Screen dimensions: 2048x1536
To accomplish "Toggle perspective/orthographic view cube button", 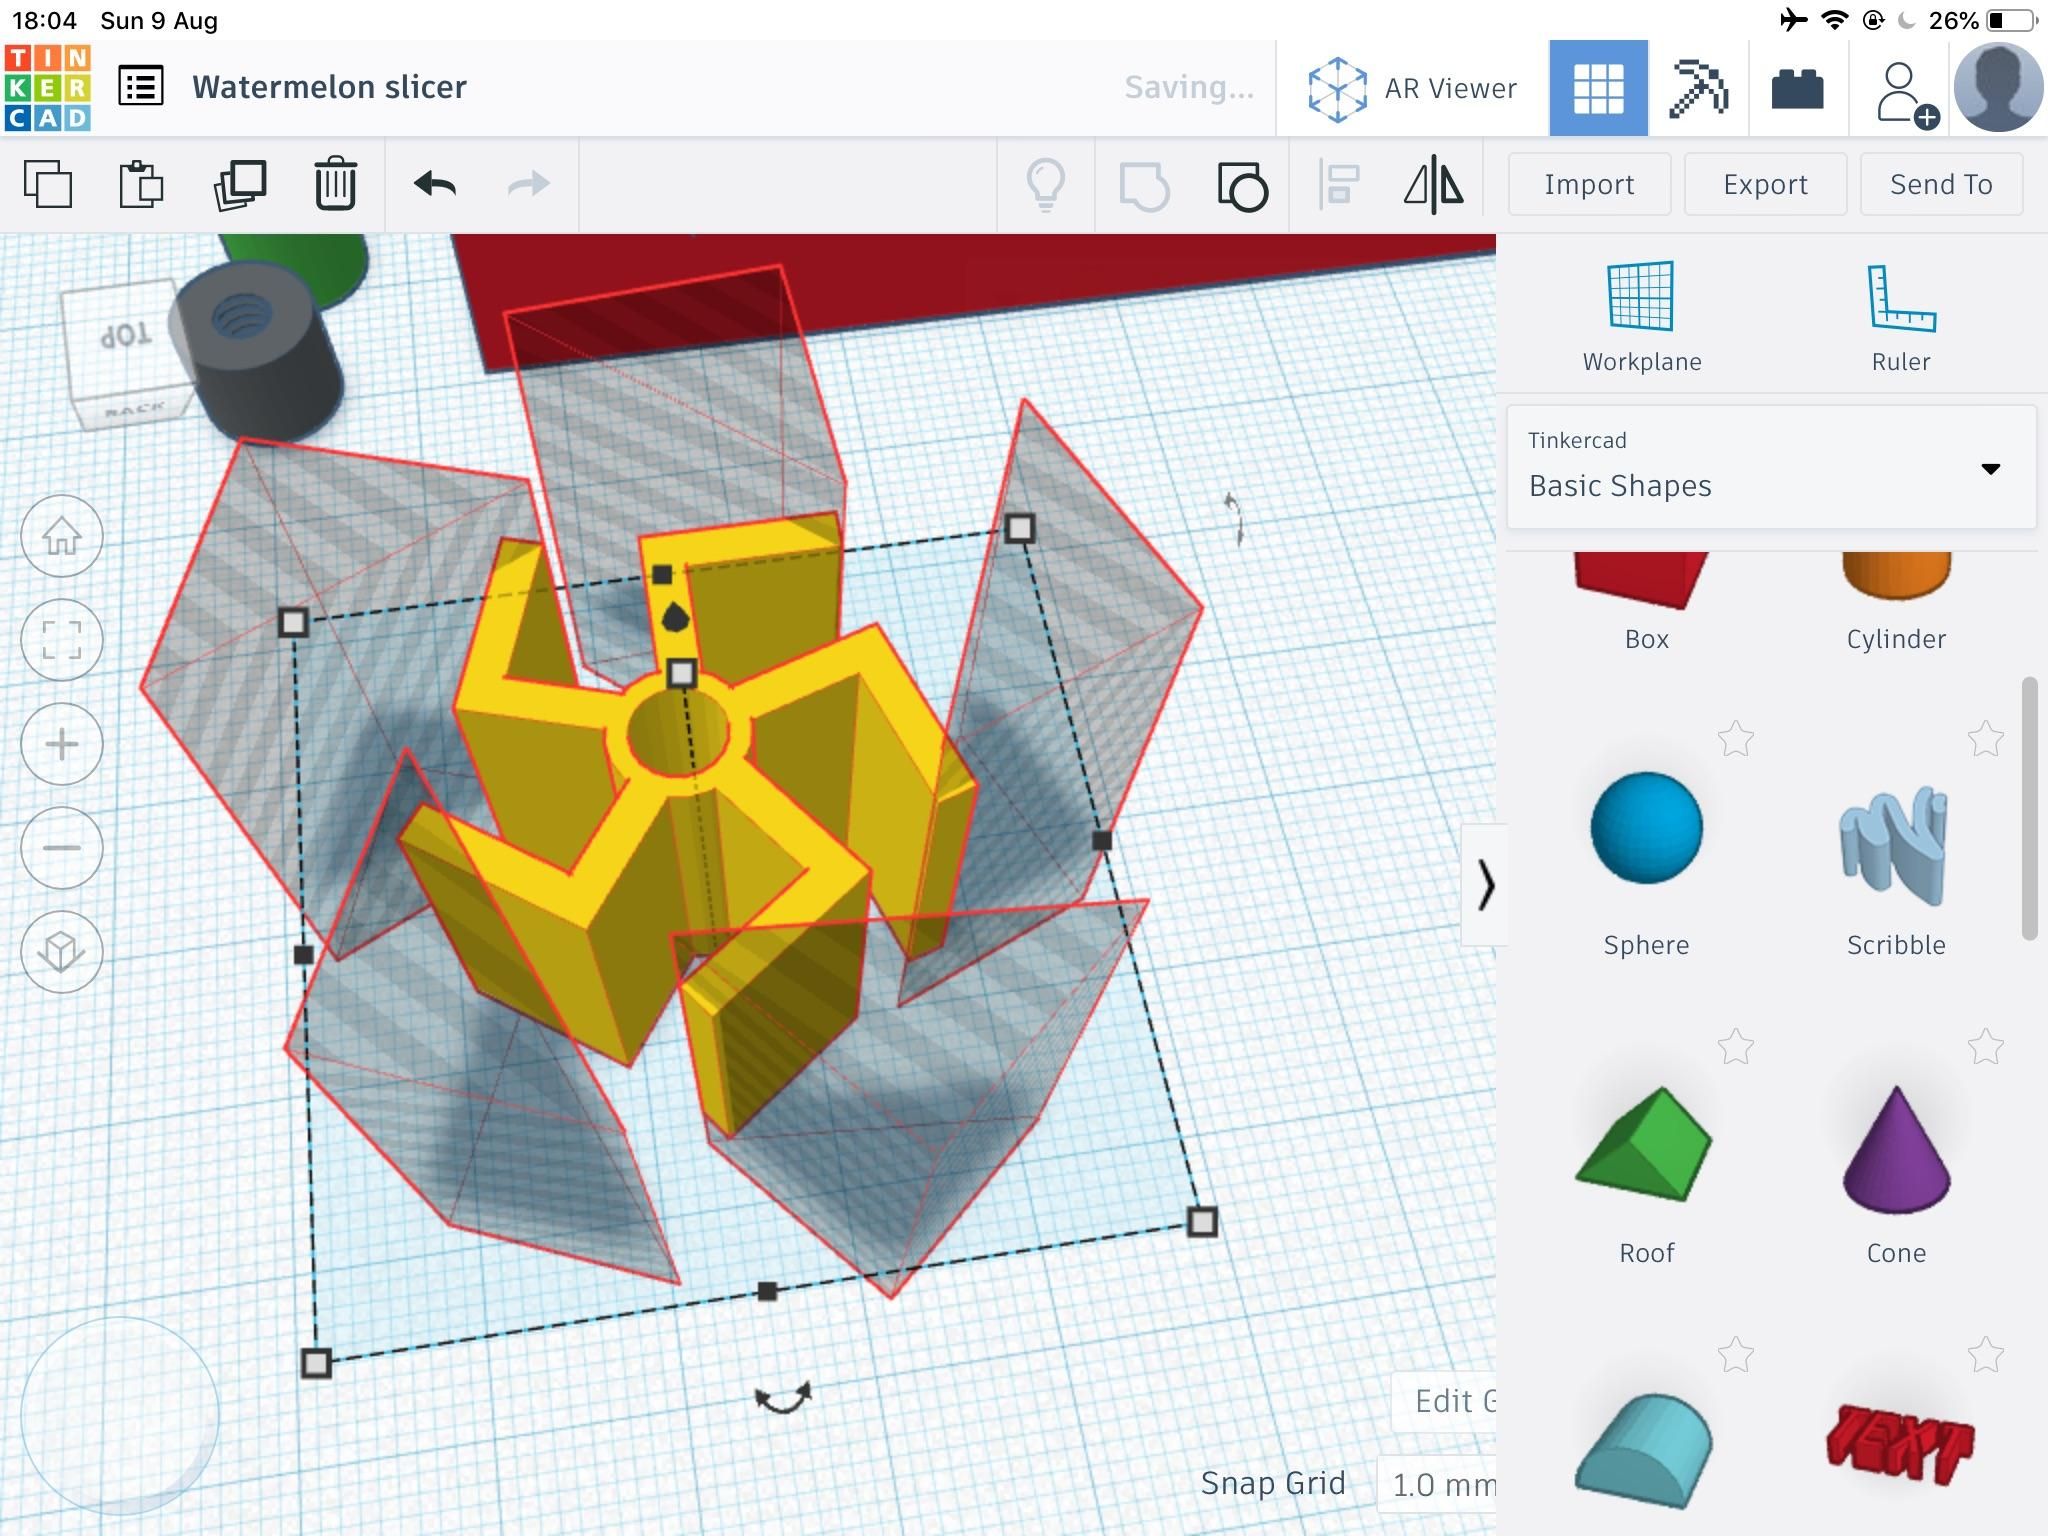I will point(62,952).
